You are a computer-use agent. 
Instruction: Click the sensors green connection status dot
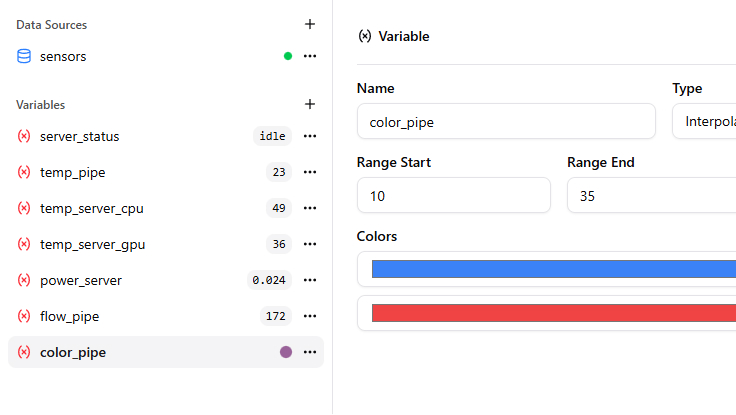pyautogui.click(x=288, y=56)
